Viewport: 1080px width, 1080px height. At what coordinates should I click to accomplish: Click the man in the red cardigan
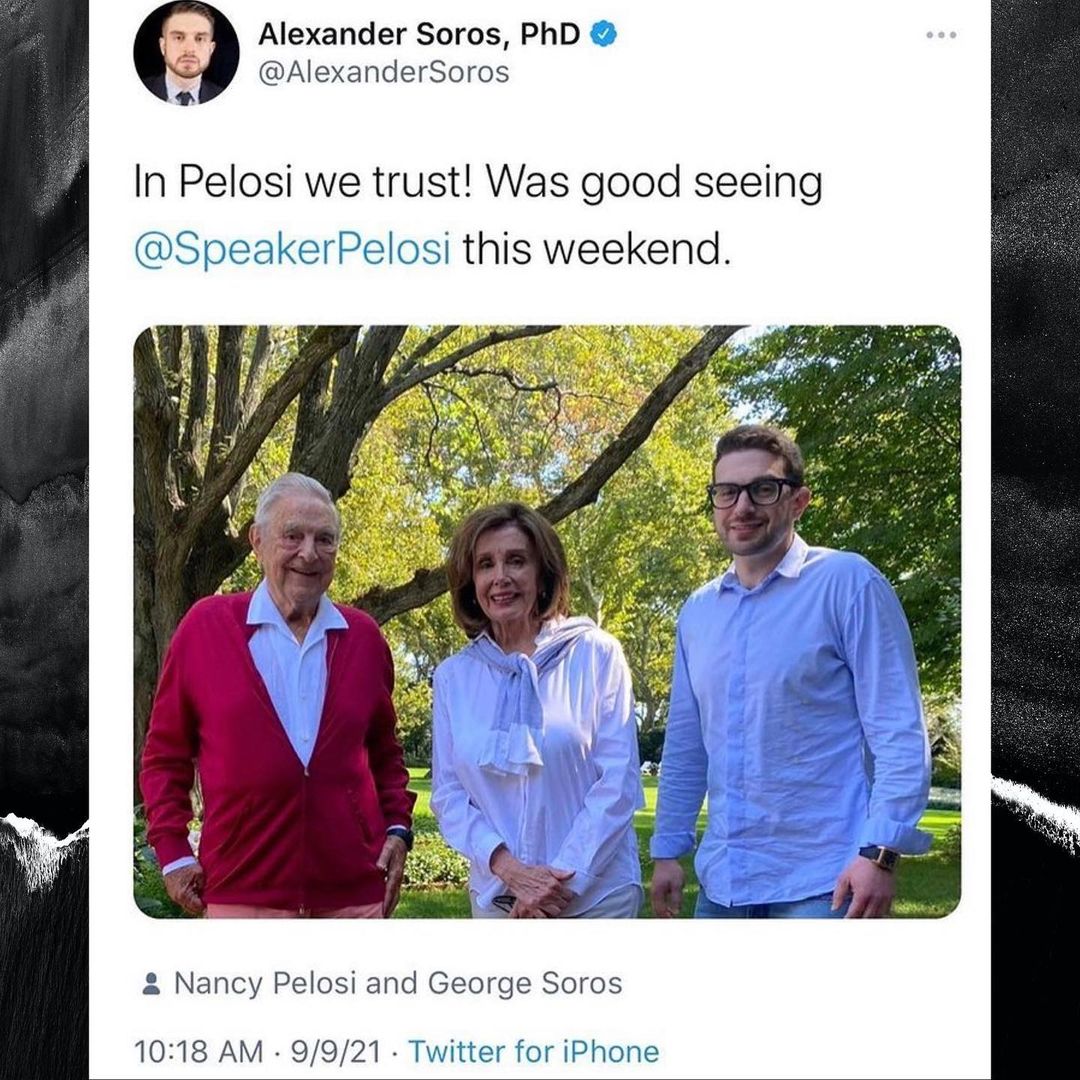pos(277,696)
